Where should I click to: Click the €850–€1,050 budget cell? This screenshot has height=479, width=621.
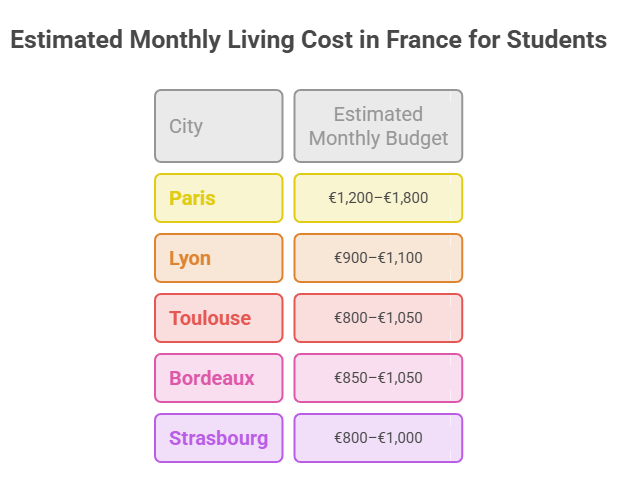click(x=378, y=378)
